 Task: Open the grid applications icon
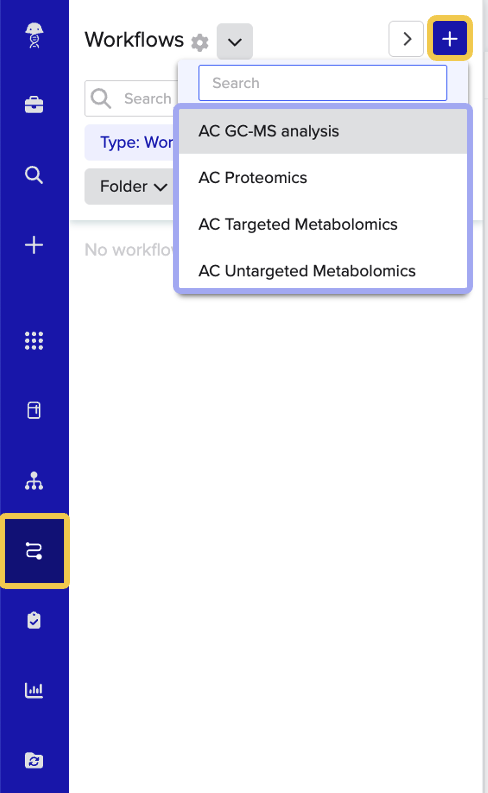tap(34, 341)
